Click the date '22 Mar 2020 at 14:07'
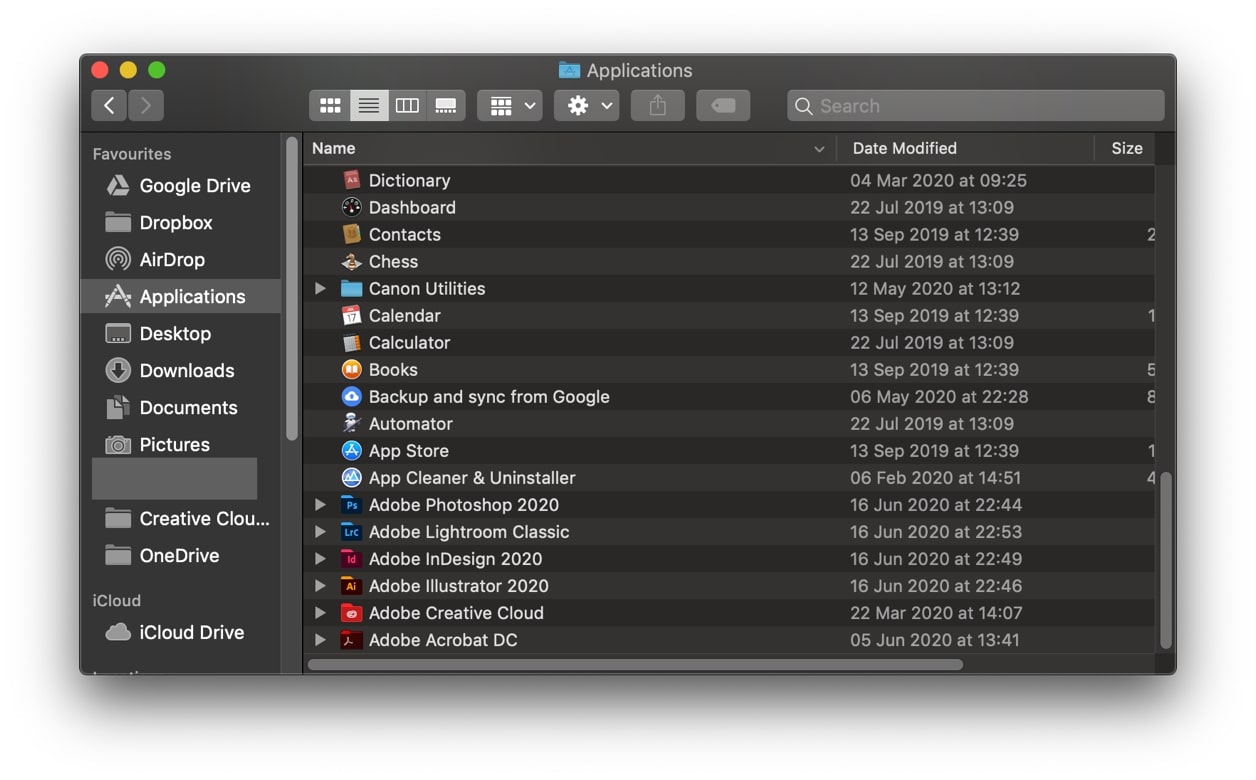The image size is (1256, 780). [936, 612]
